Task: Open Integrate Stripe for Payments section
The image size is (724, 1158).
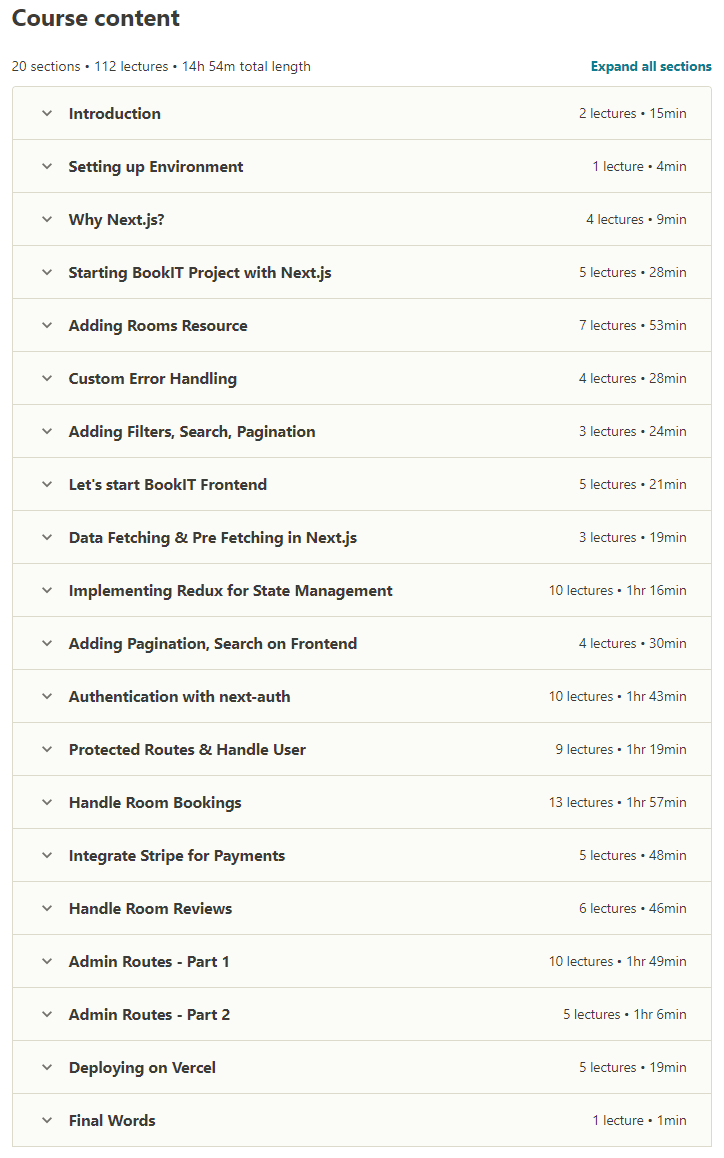Action: [362, 856]
